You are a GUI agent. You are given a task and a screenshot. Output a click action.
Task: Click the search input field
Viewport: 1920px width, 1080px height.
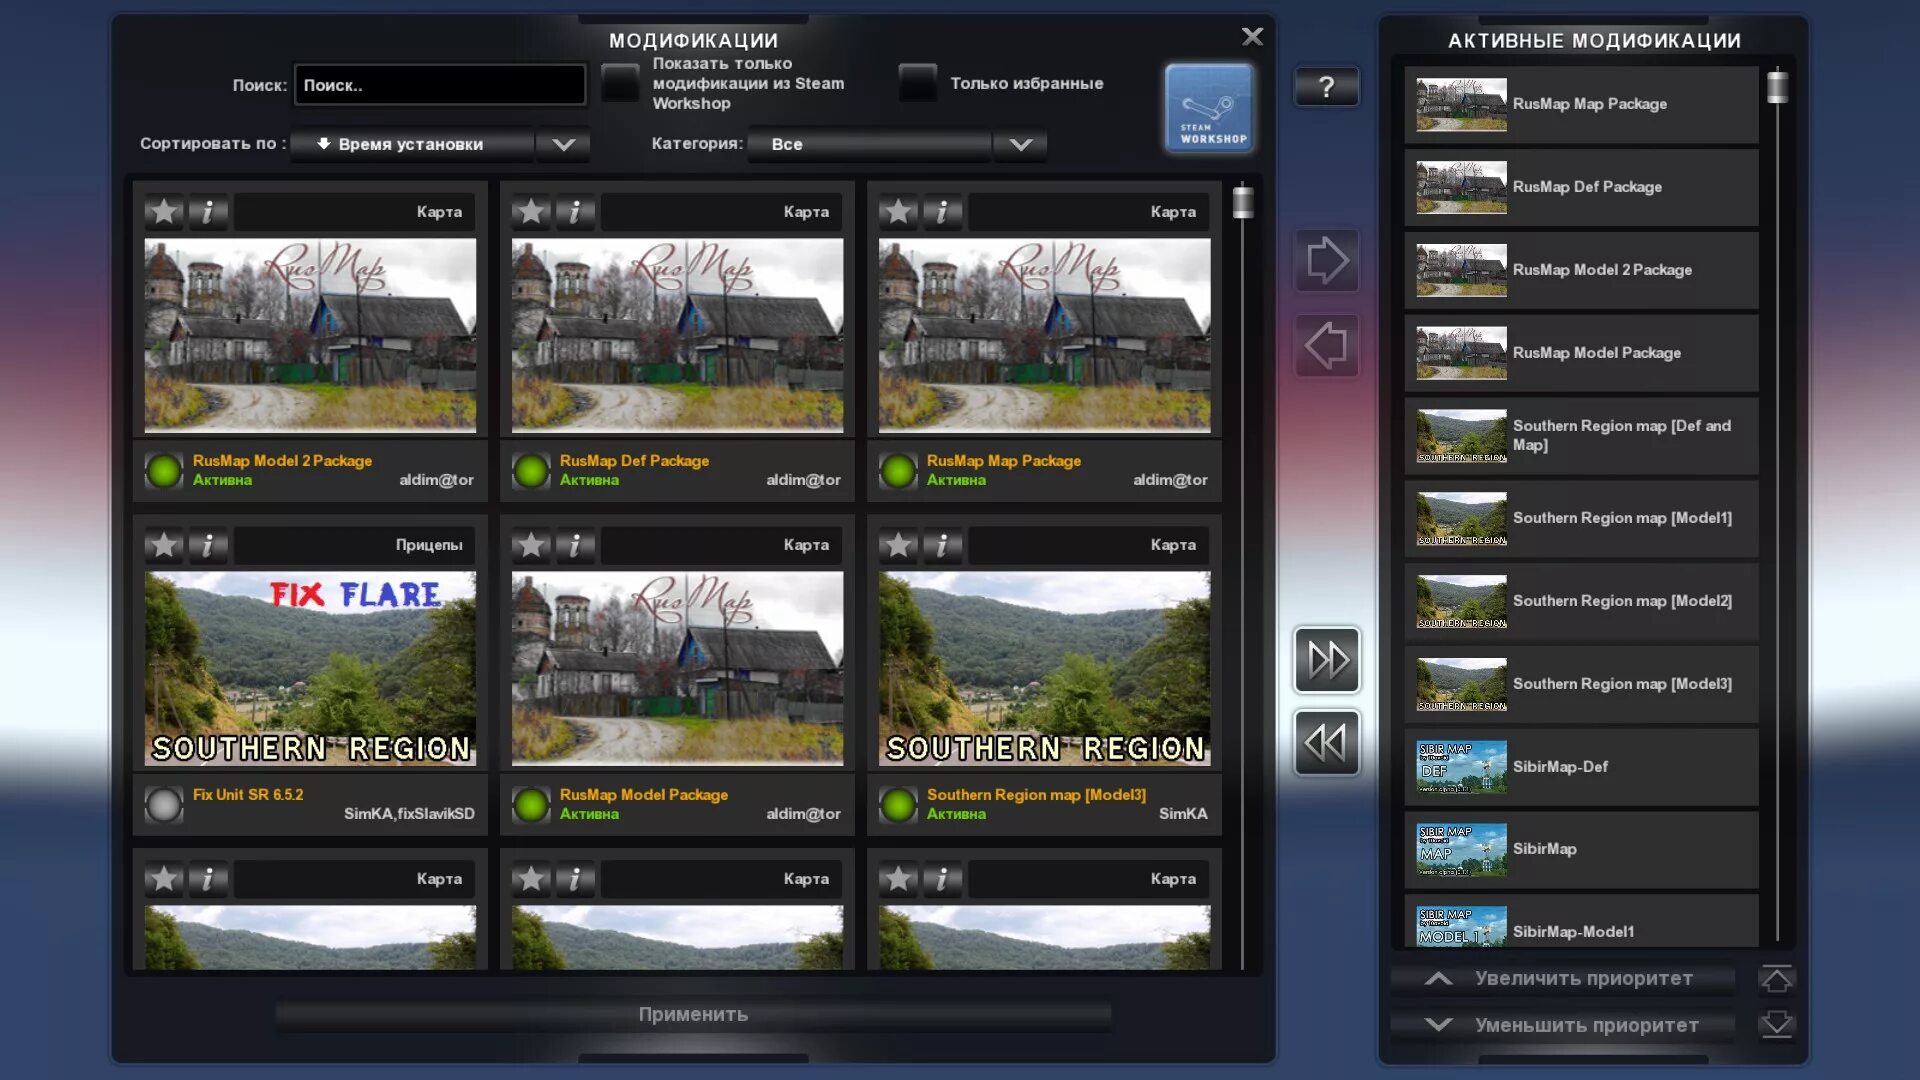point(440,84)
